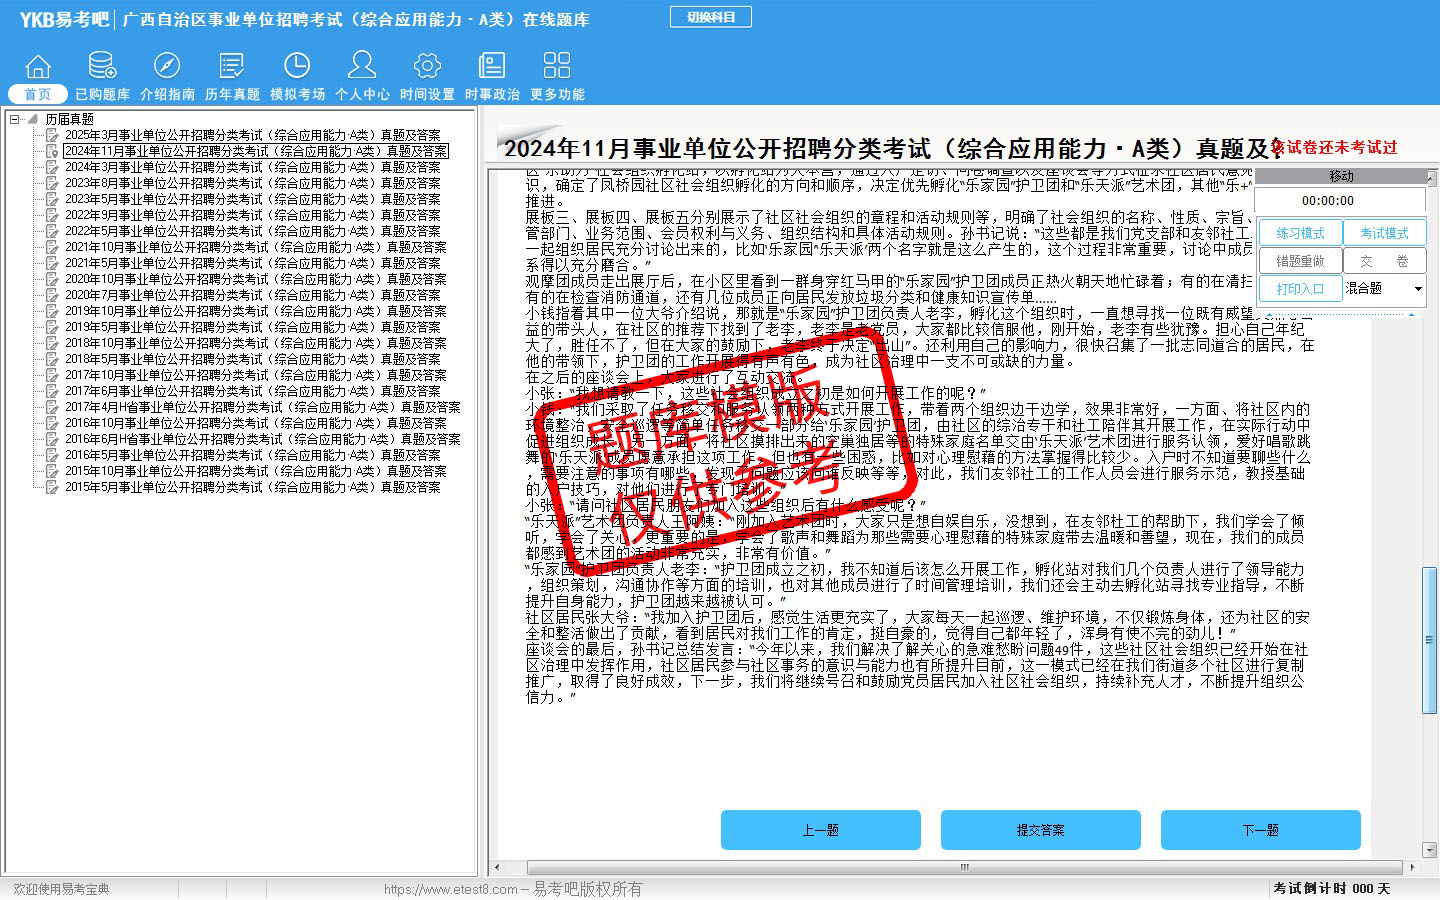Collapse the 历届真题 tree node
The image size is (1440, 900).
pyautogui.click(x=15, y=119)
